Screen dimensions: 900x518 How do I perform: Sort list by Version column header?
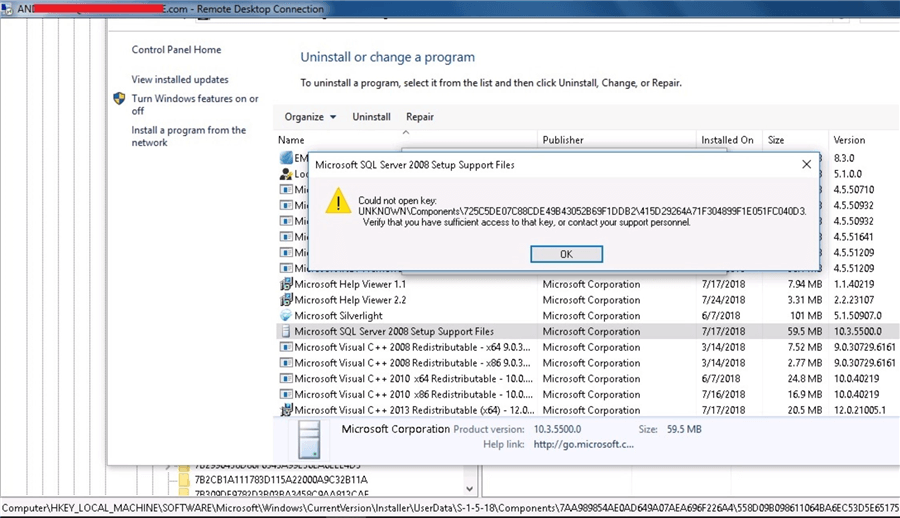tap(849, 140)
